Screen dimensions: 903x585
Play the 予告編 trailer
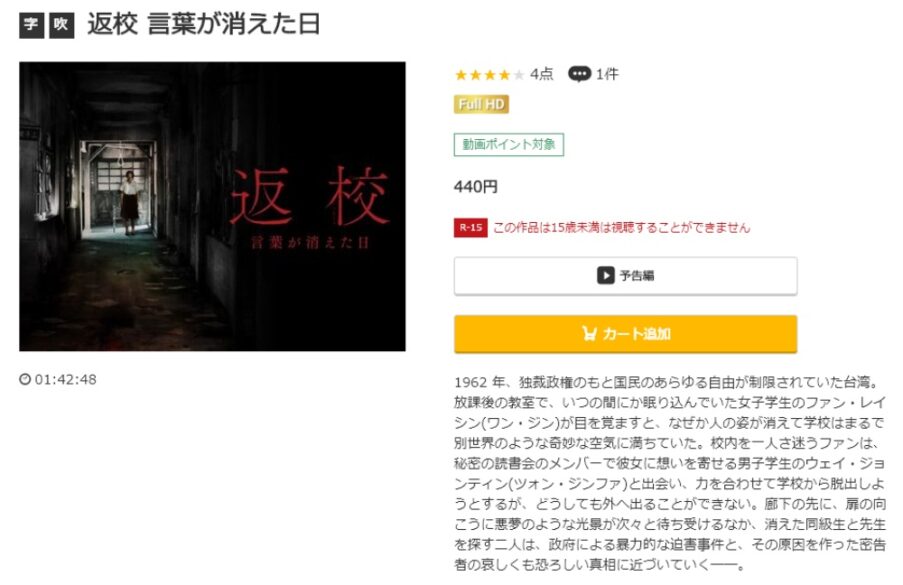pos(625,276)
